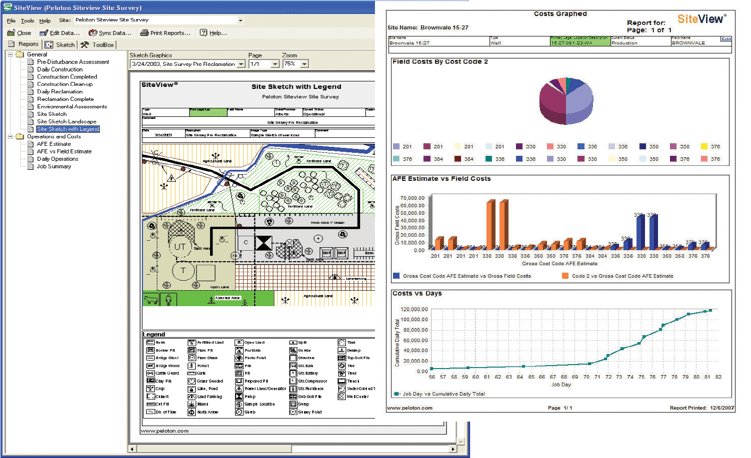Switch to the ToolBox tab

98,45
